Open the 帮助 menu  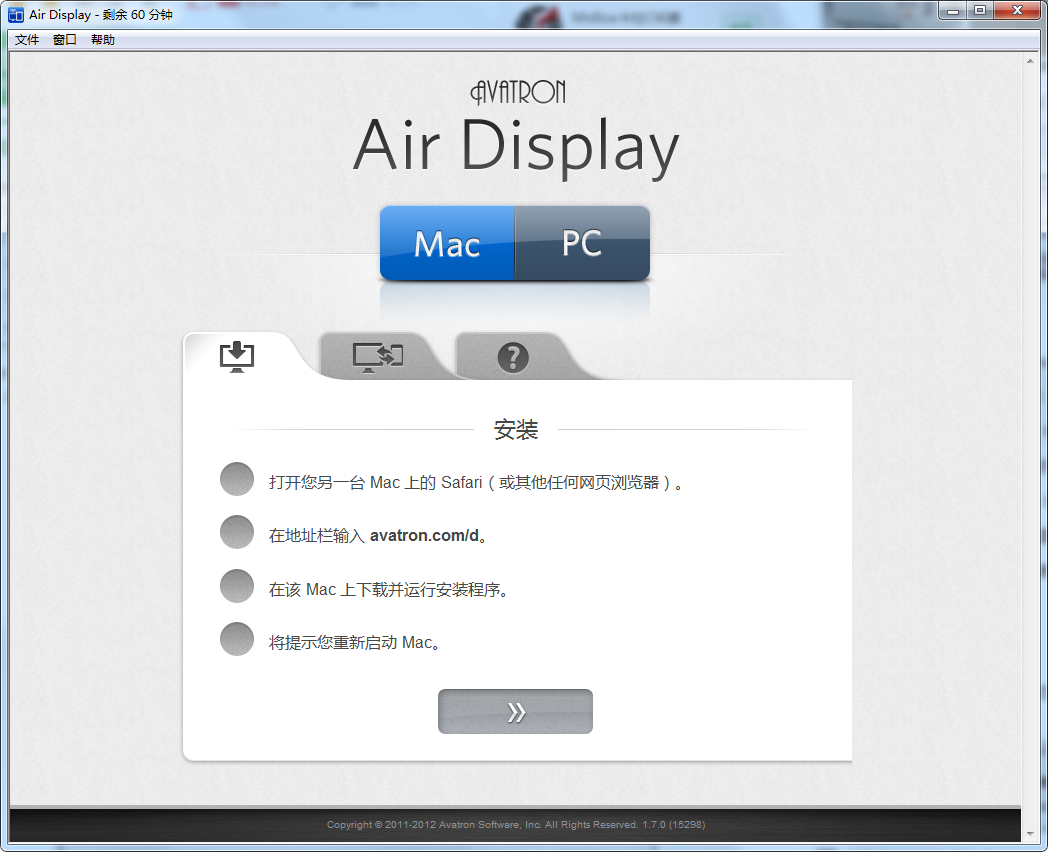point(103,40)
